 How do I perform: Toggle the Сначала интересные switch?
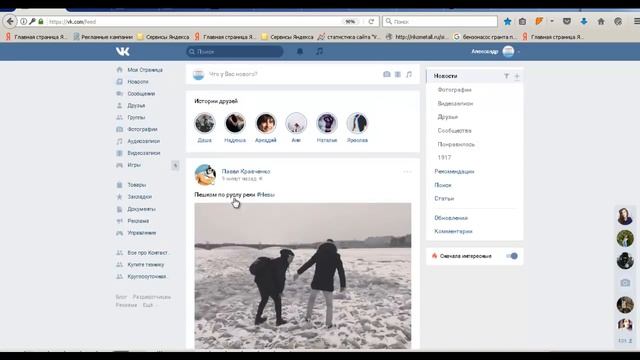click(512, 256)
